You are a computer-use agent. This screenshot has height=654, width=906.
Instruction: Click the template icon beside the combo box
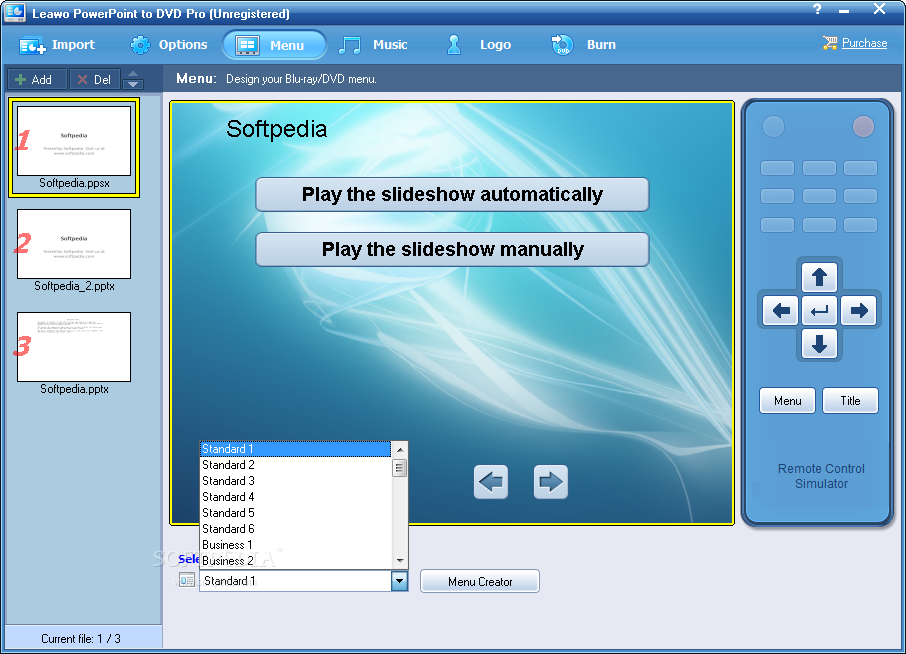click(186, 580)
